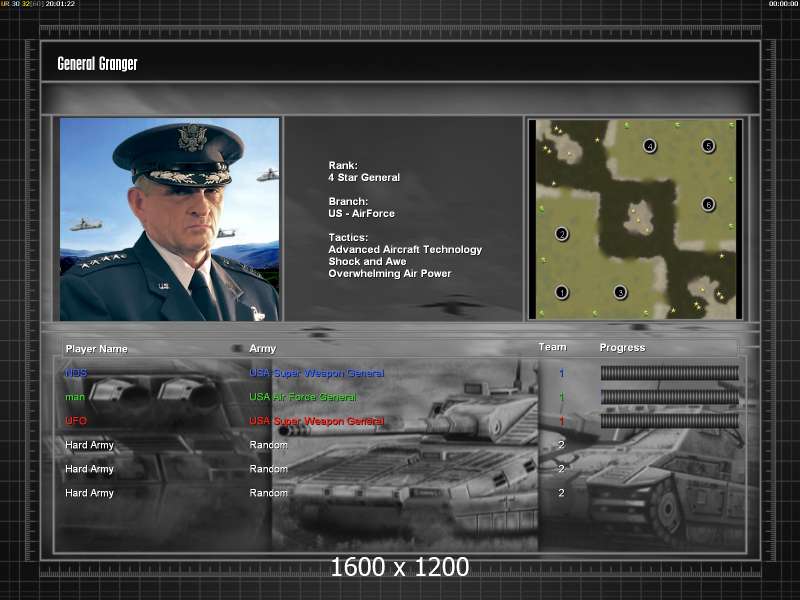Click 'Advanced Aircraft Technology' tactic text

[x=405, y=249]
